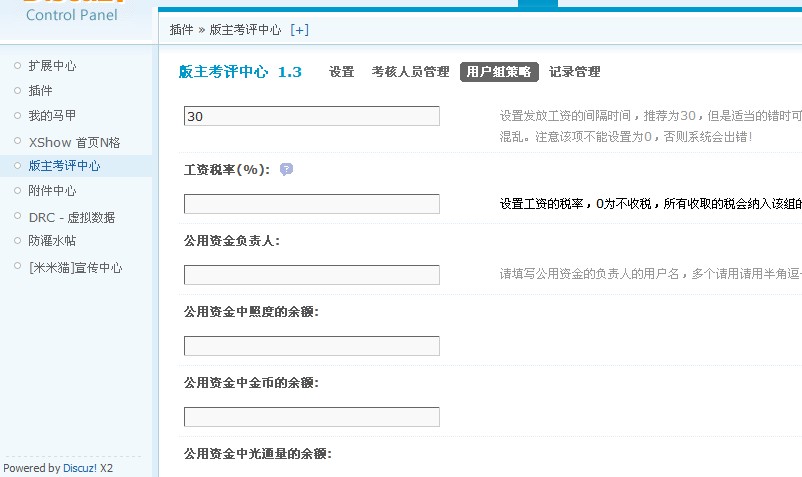This screenshot has height=477, width=802.
Task: Open 防灌水帖 in the sidebar
Action: click(x=52, y=240)
